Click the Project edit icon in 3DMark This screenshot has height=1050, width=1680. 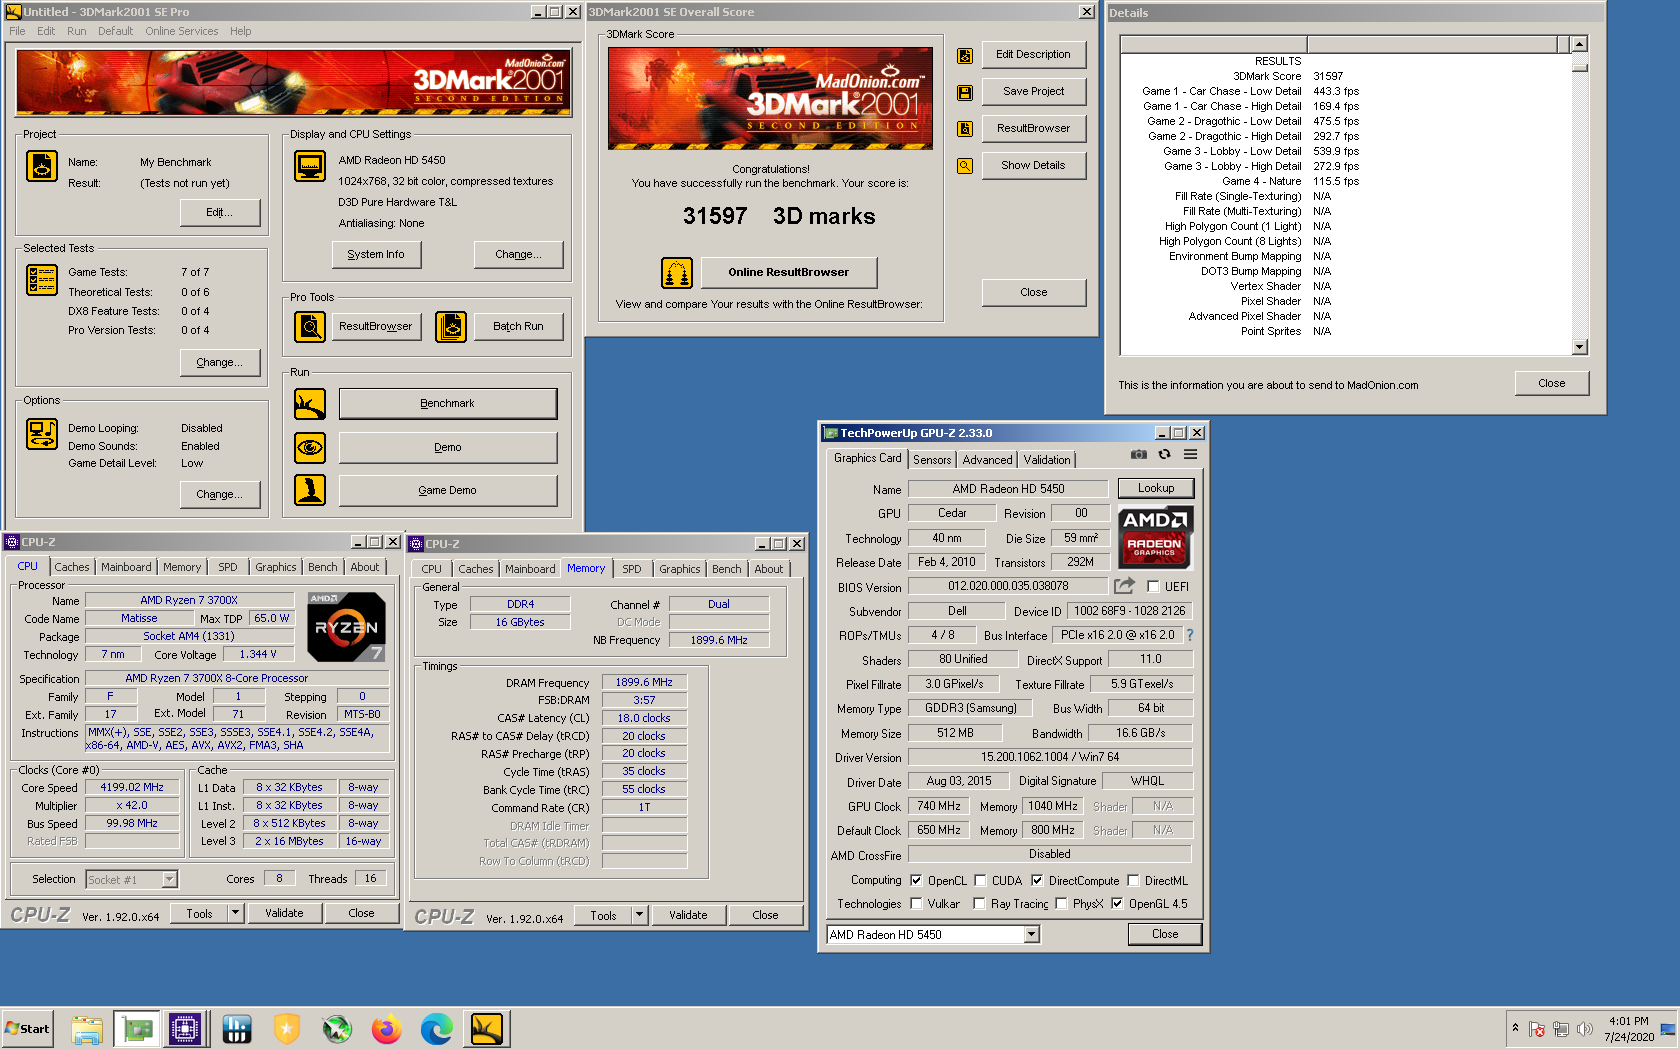(42, 166)
